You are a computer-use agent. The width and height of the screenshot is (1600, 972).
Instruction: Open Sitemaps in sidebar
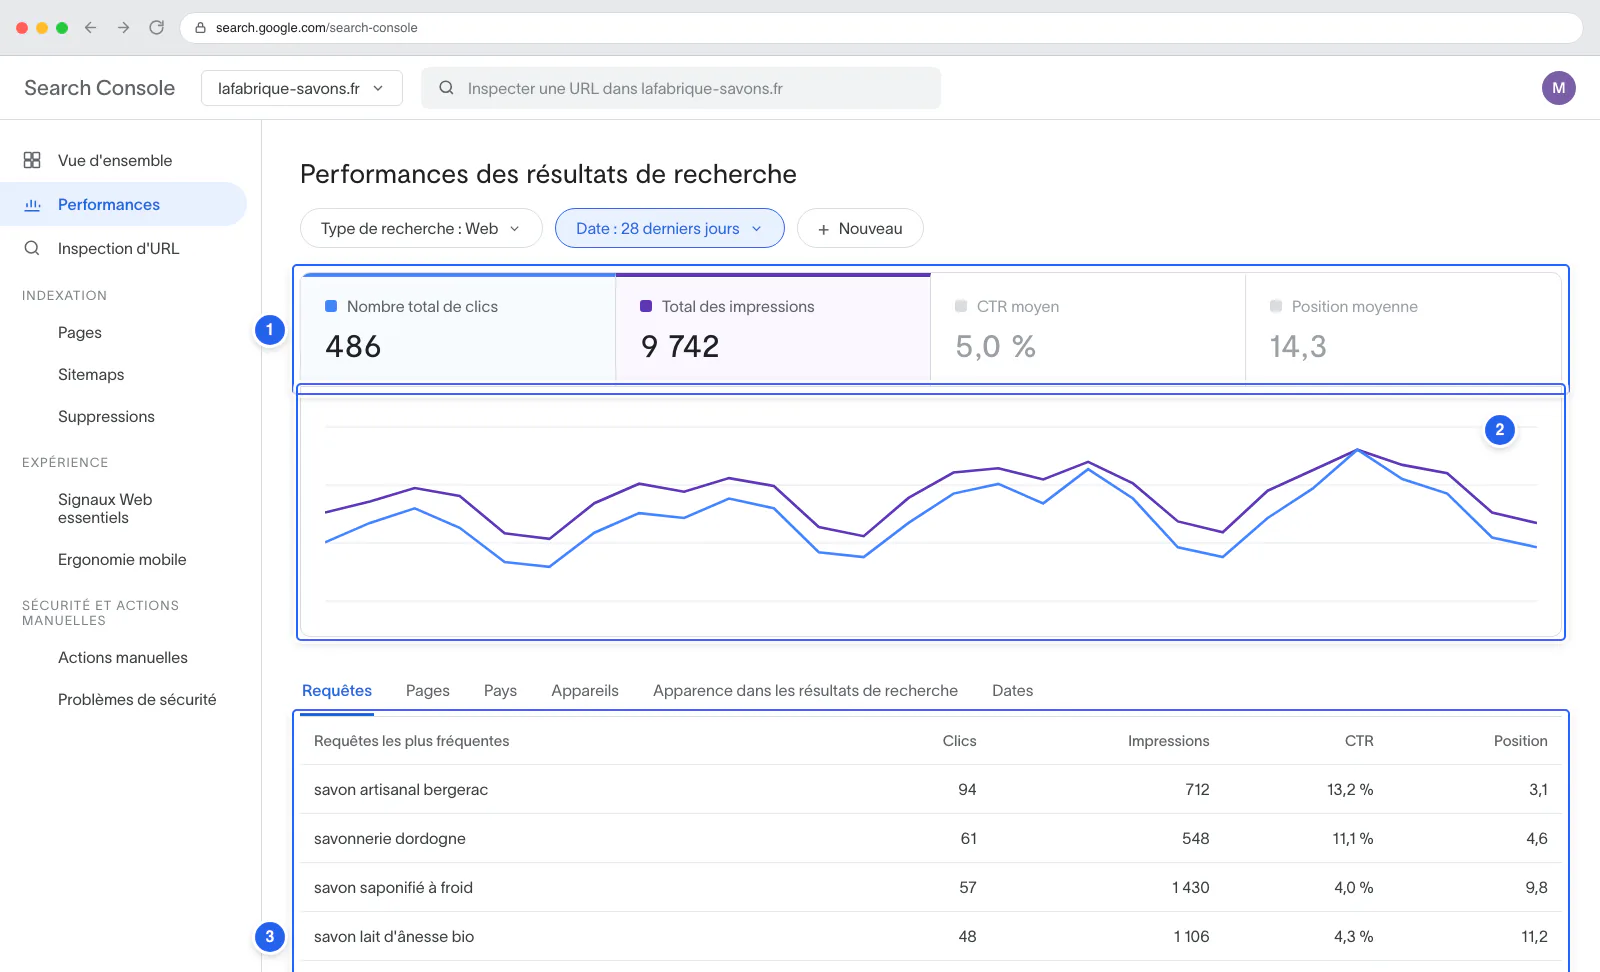point(91,375)
